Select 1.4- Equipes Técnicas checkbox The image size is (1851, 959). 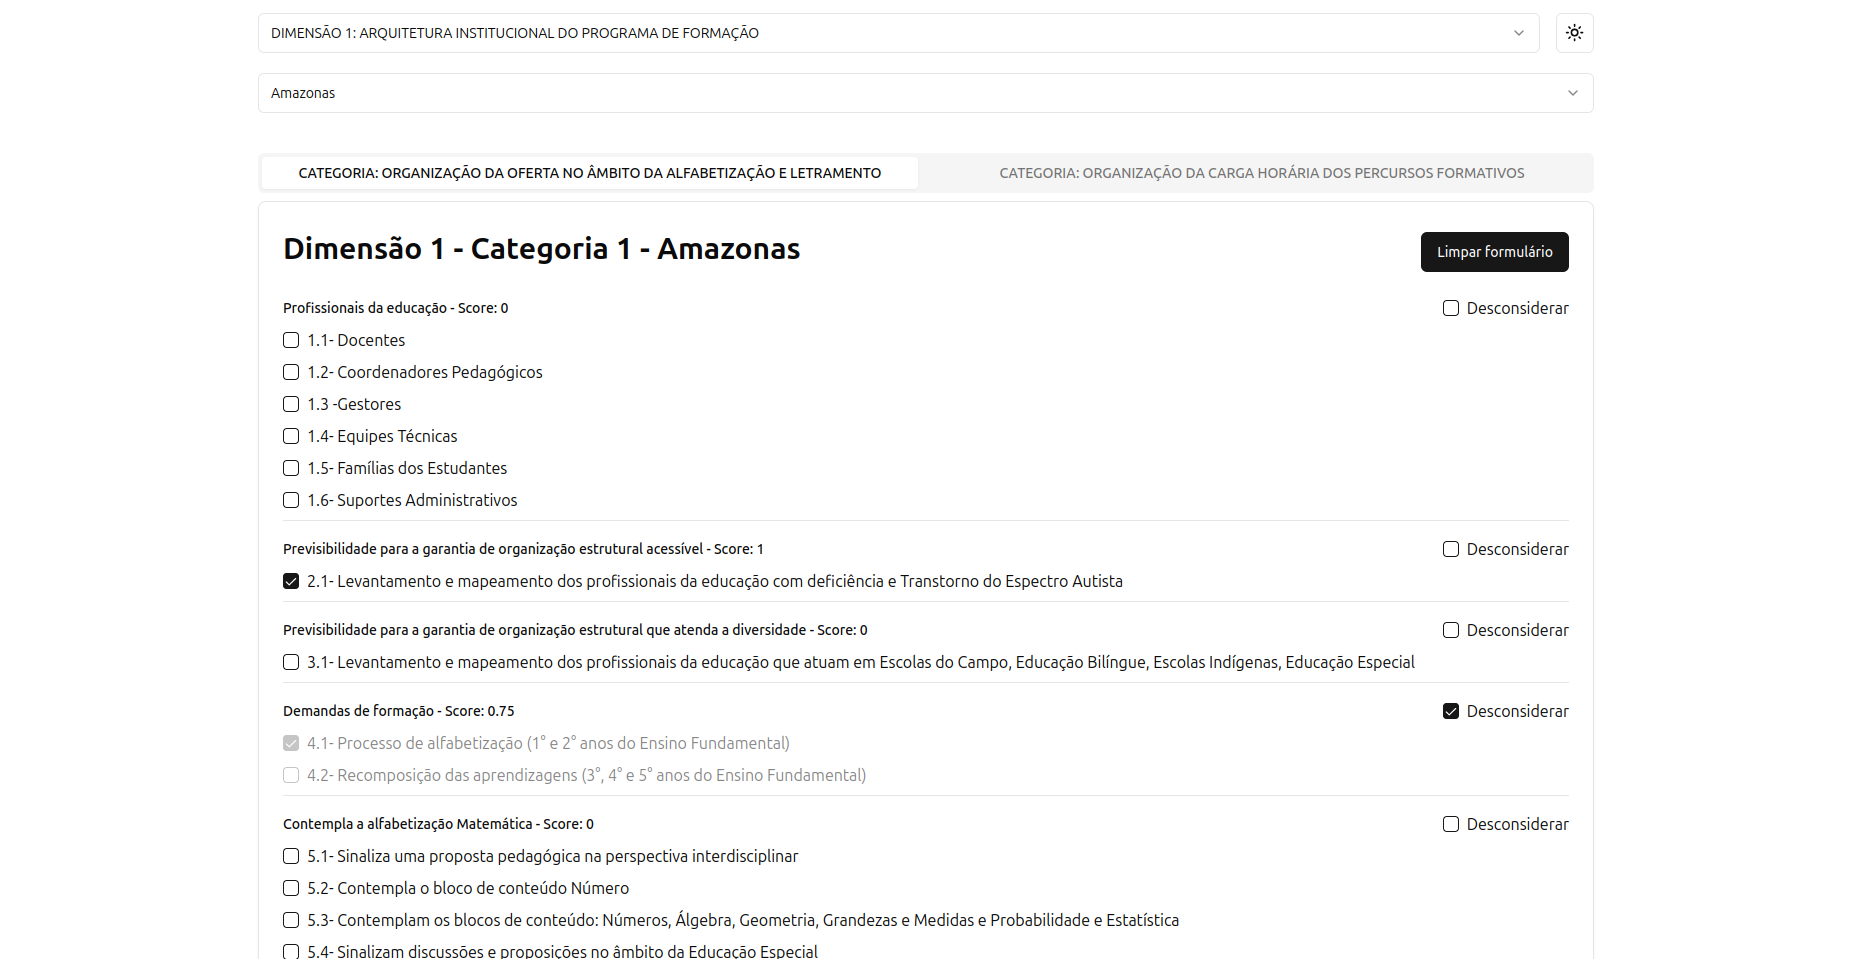pyautogui.click(x=291, y=436)
